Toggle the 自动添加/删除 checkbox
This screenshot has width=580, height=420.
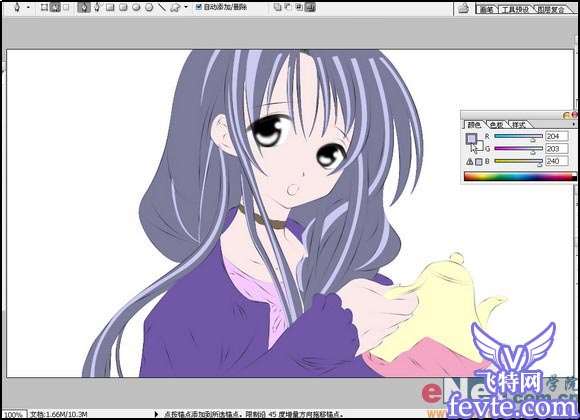[199, 7]
